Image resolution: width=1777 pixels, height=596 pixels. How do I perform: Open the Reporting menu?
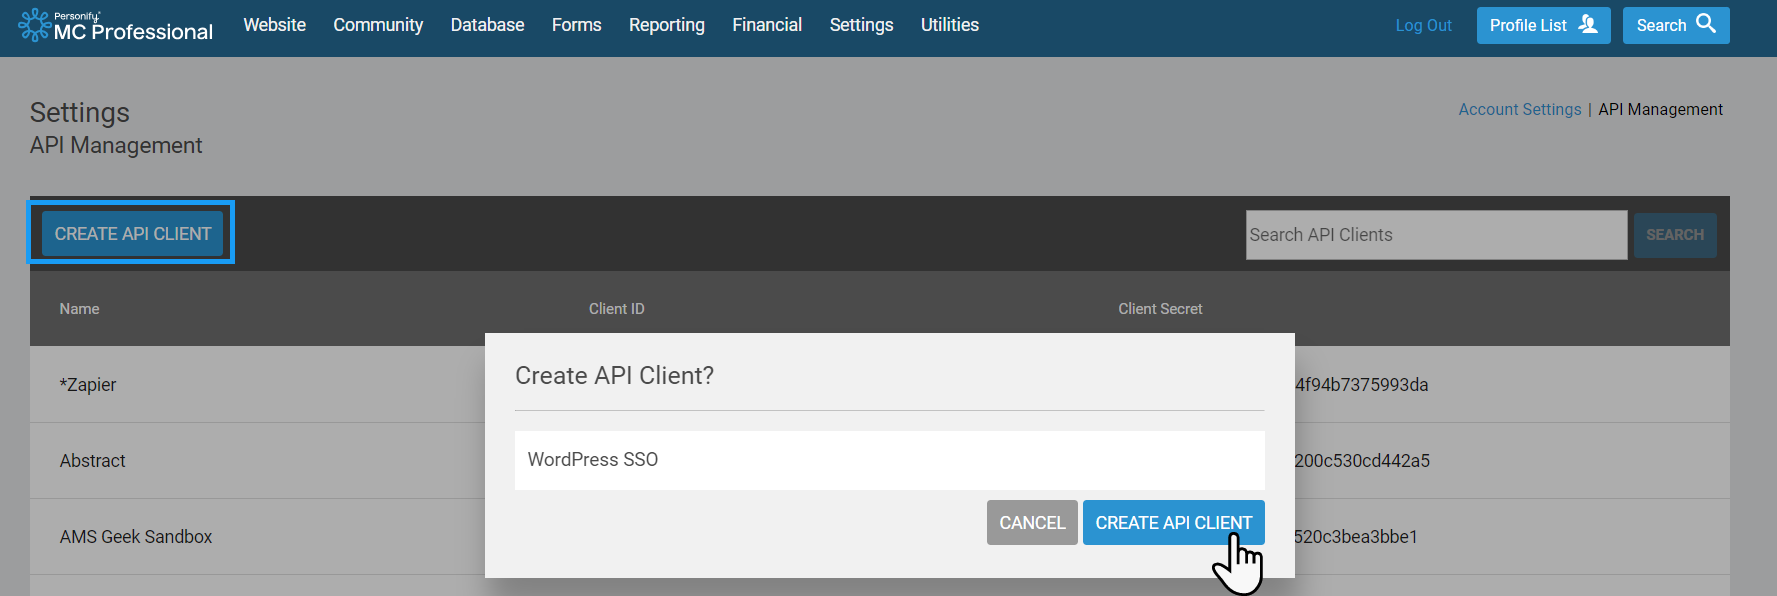[x=666, y=25]
